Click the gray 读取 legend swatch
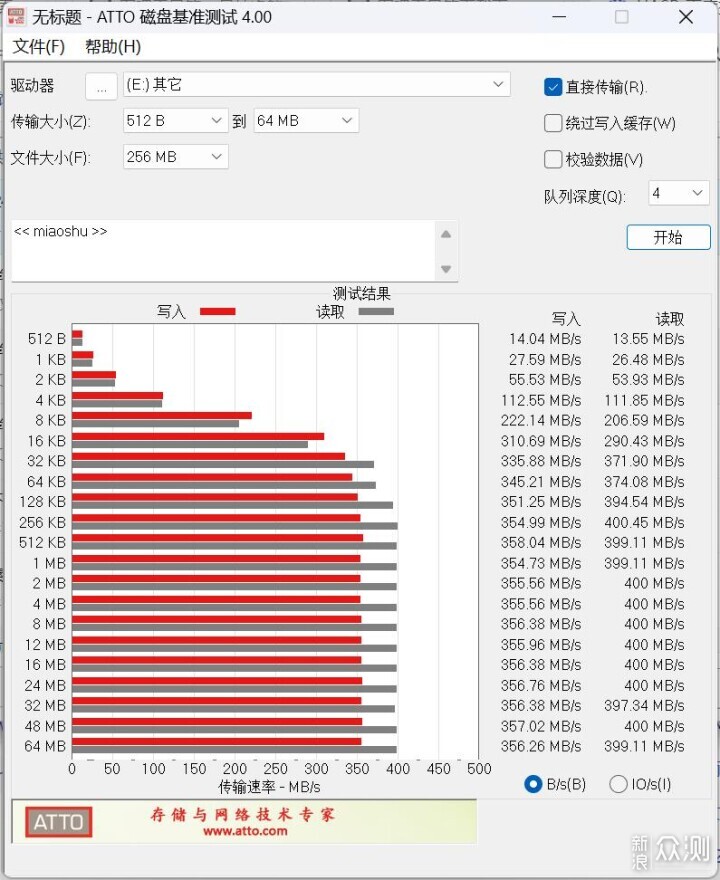The width and height of the screenshot is (720, 880). [376, 311]
